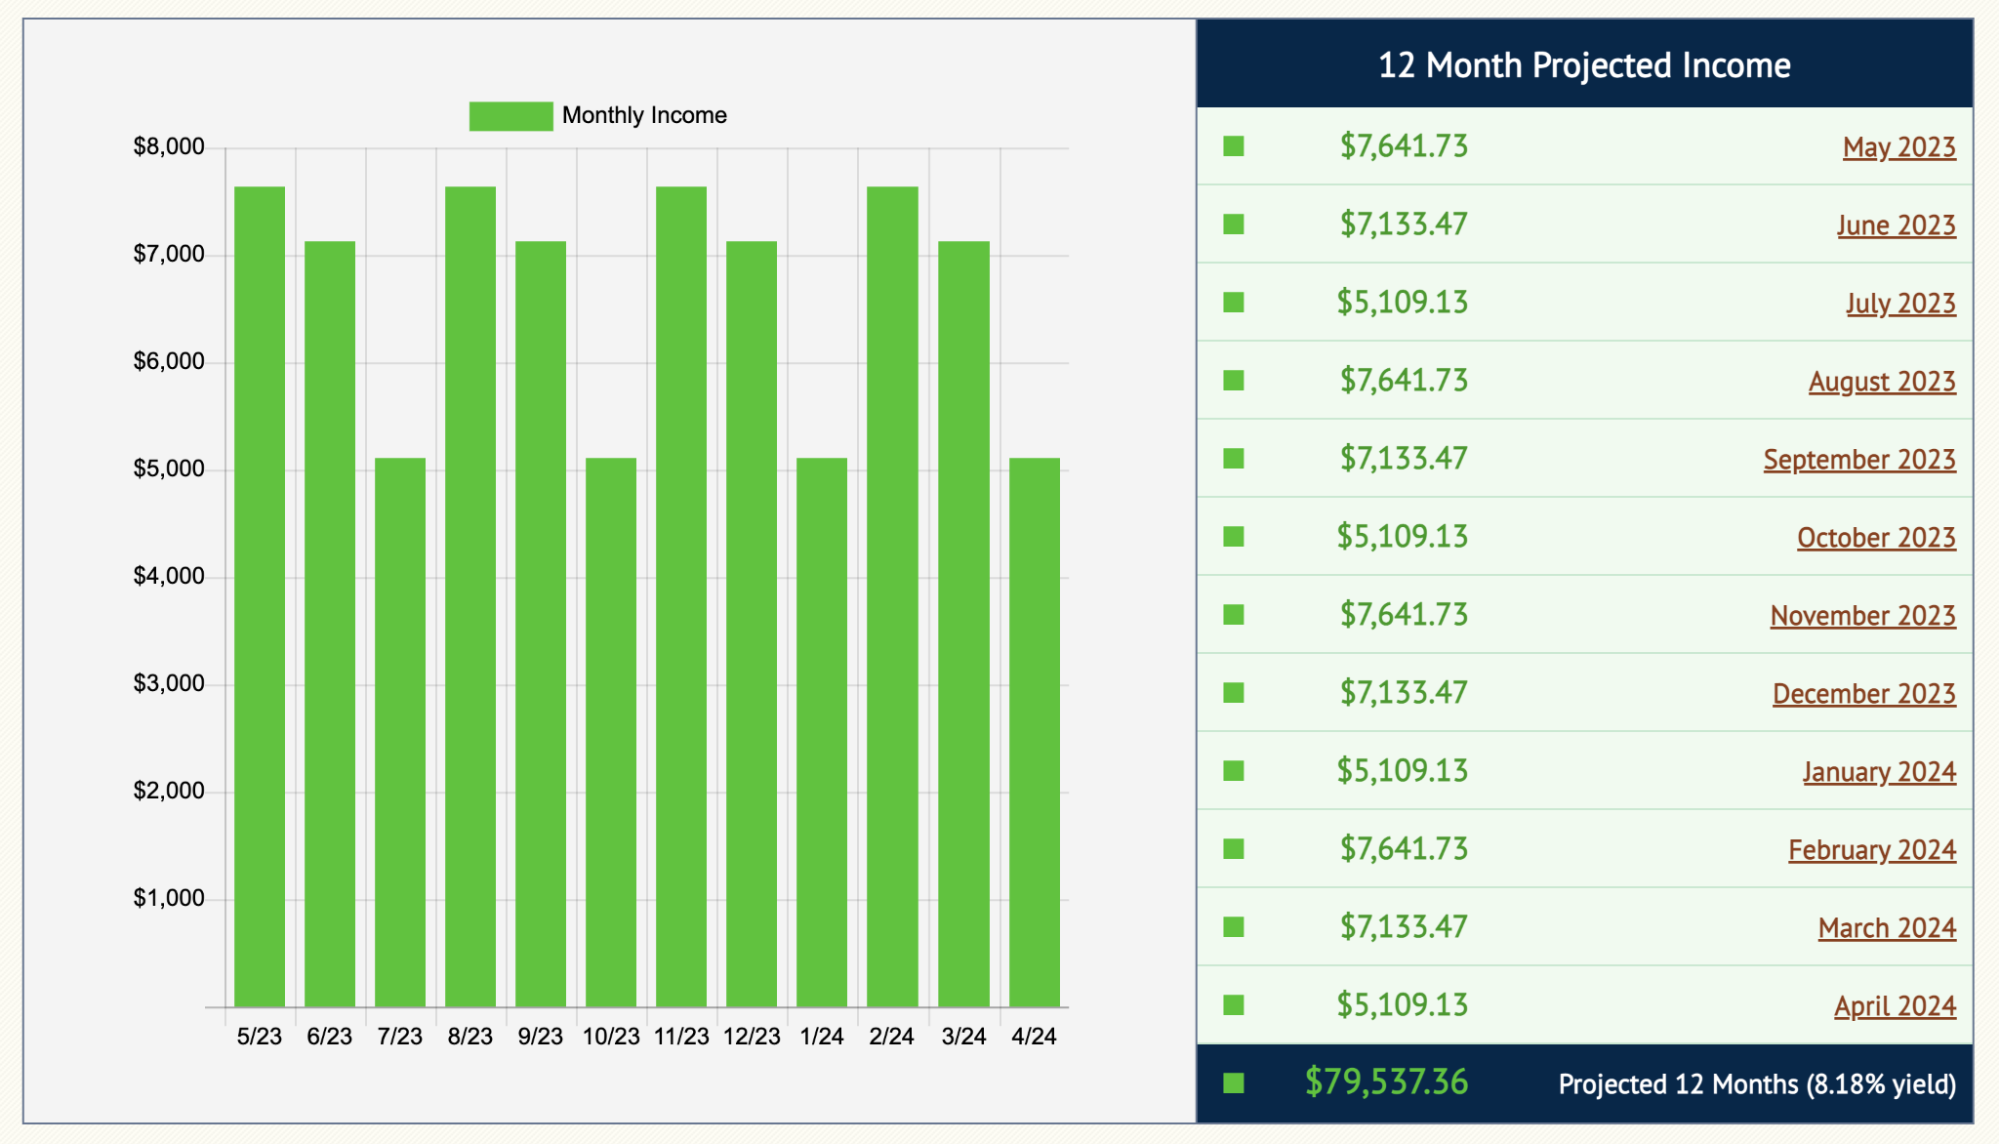1999x1144 pixels.
Task: Click the green square icon beside April 2024
Action: pos(1233,1005)
